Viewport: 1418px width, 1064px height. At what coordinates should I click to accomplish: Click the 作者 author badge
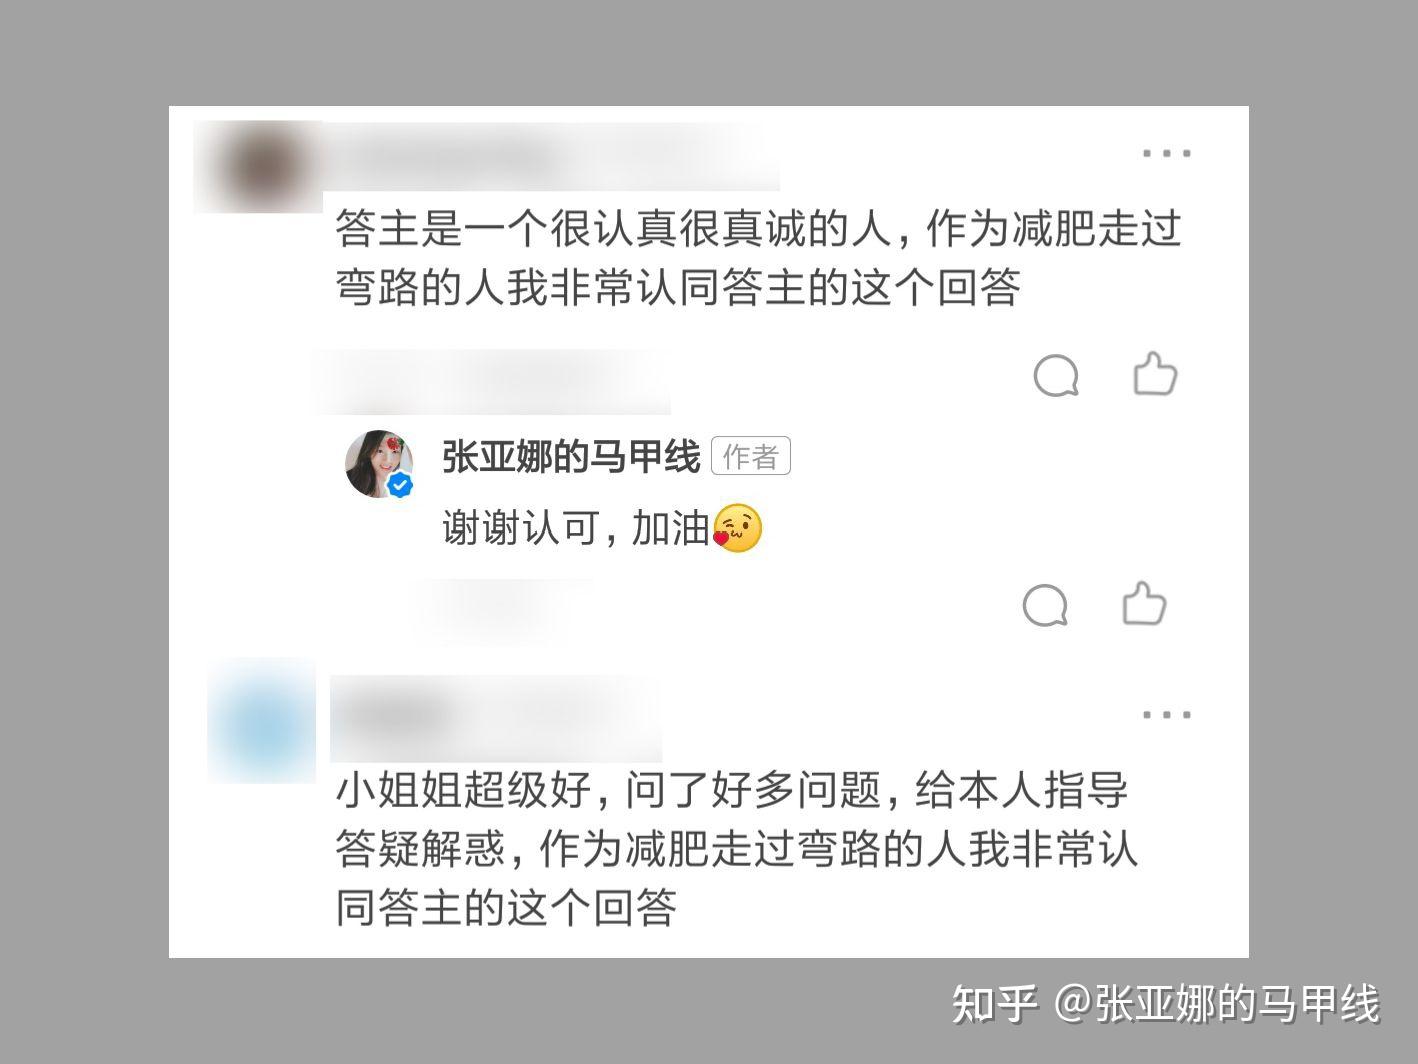[751, 457]
